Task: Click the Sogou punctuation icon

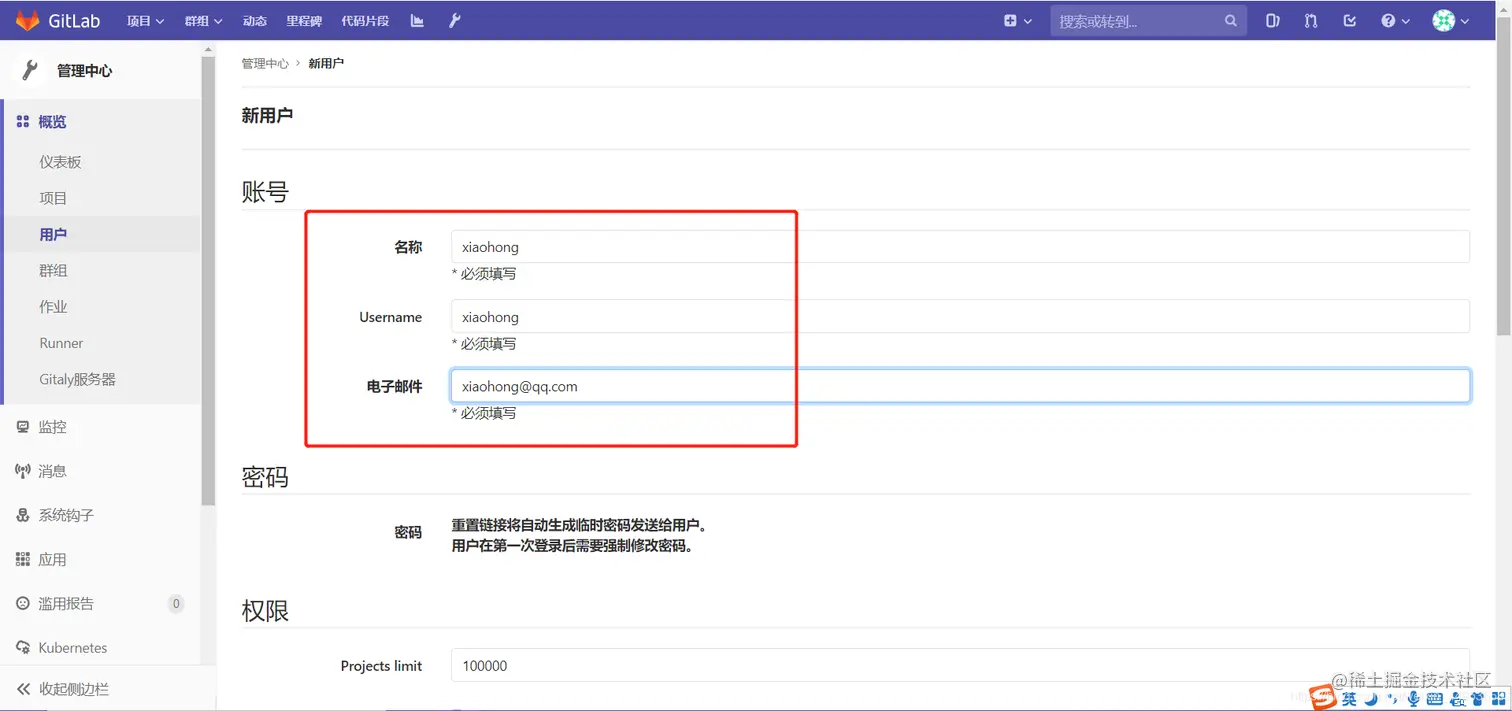Action: tap(1392, 699)
